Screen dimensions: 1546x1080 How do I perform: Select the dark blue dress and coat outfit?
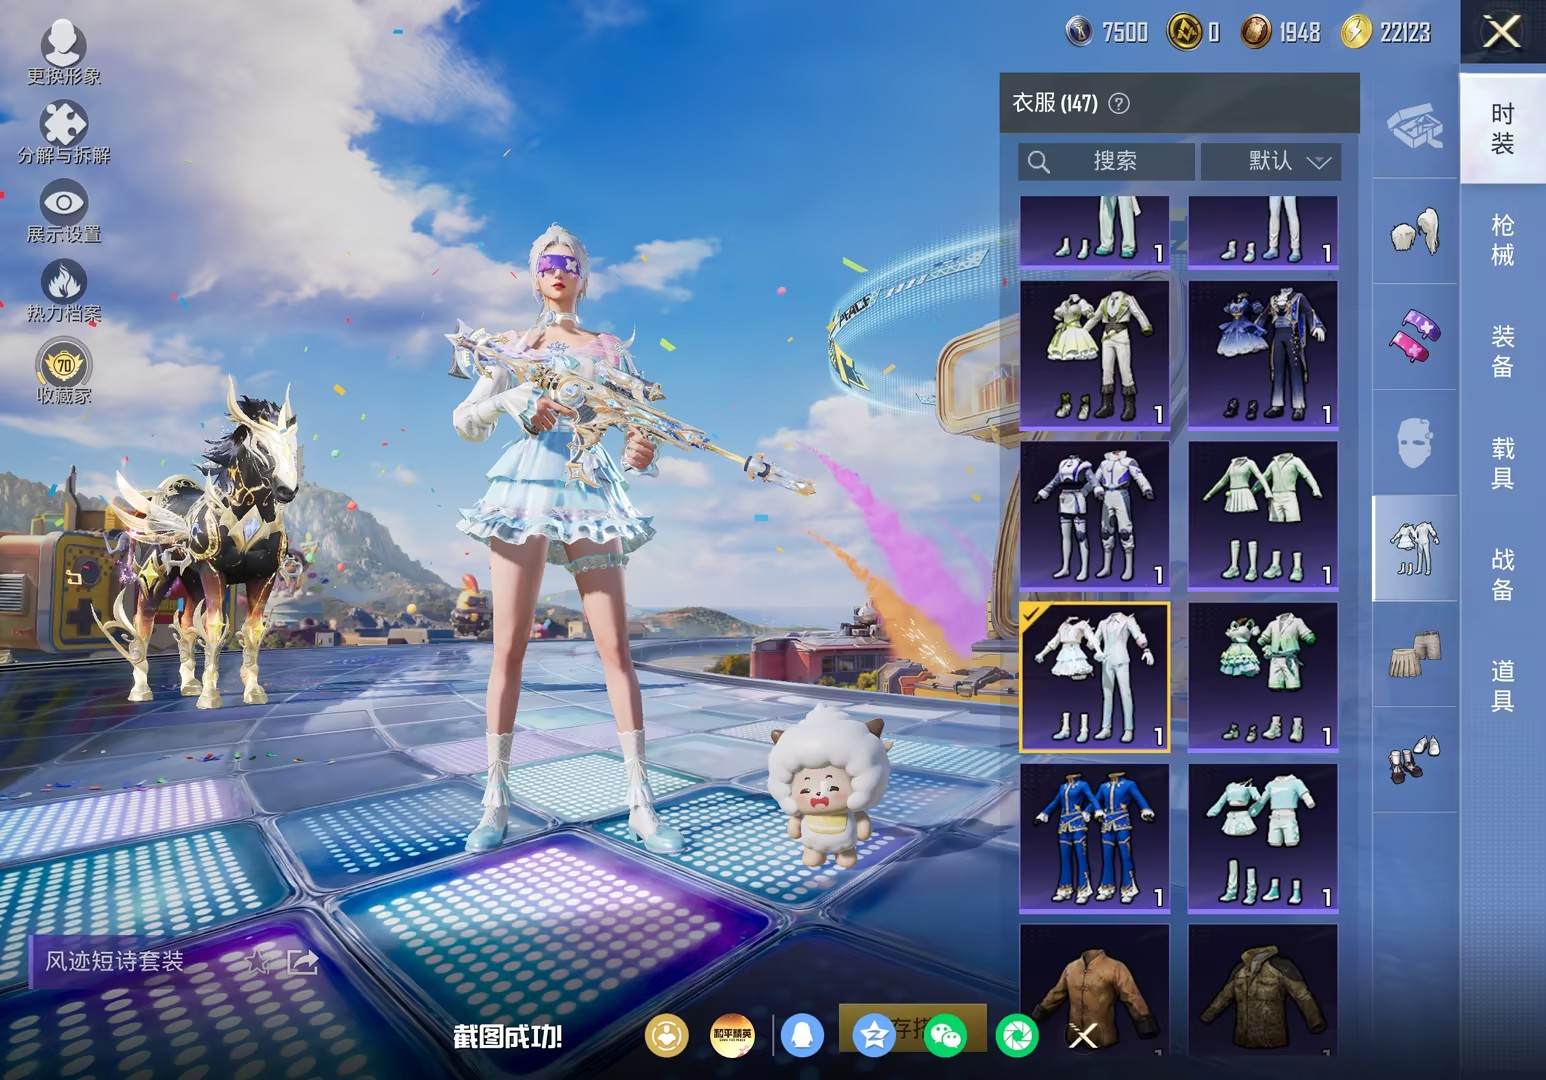pyautogui.click(x=1263, y=355)
